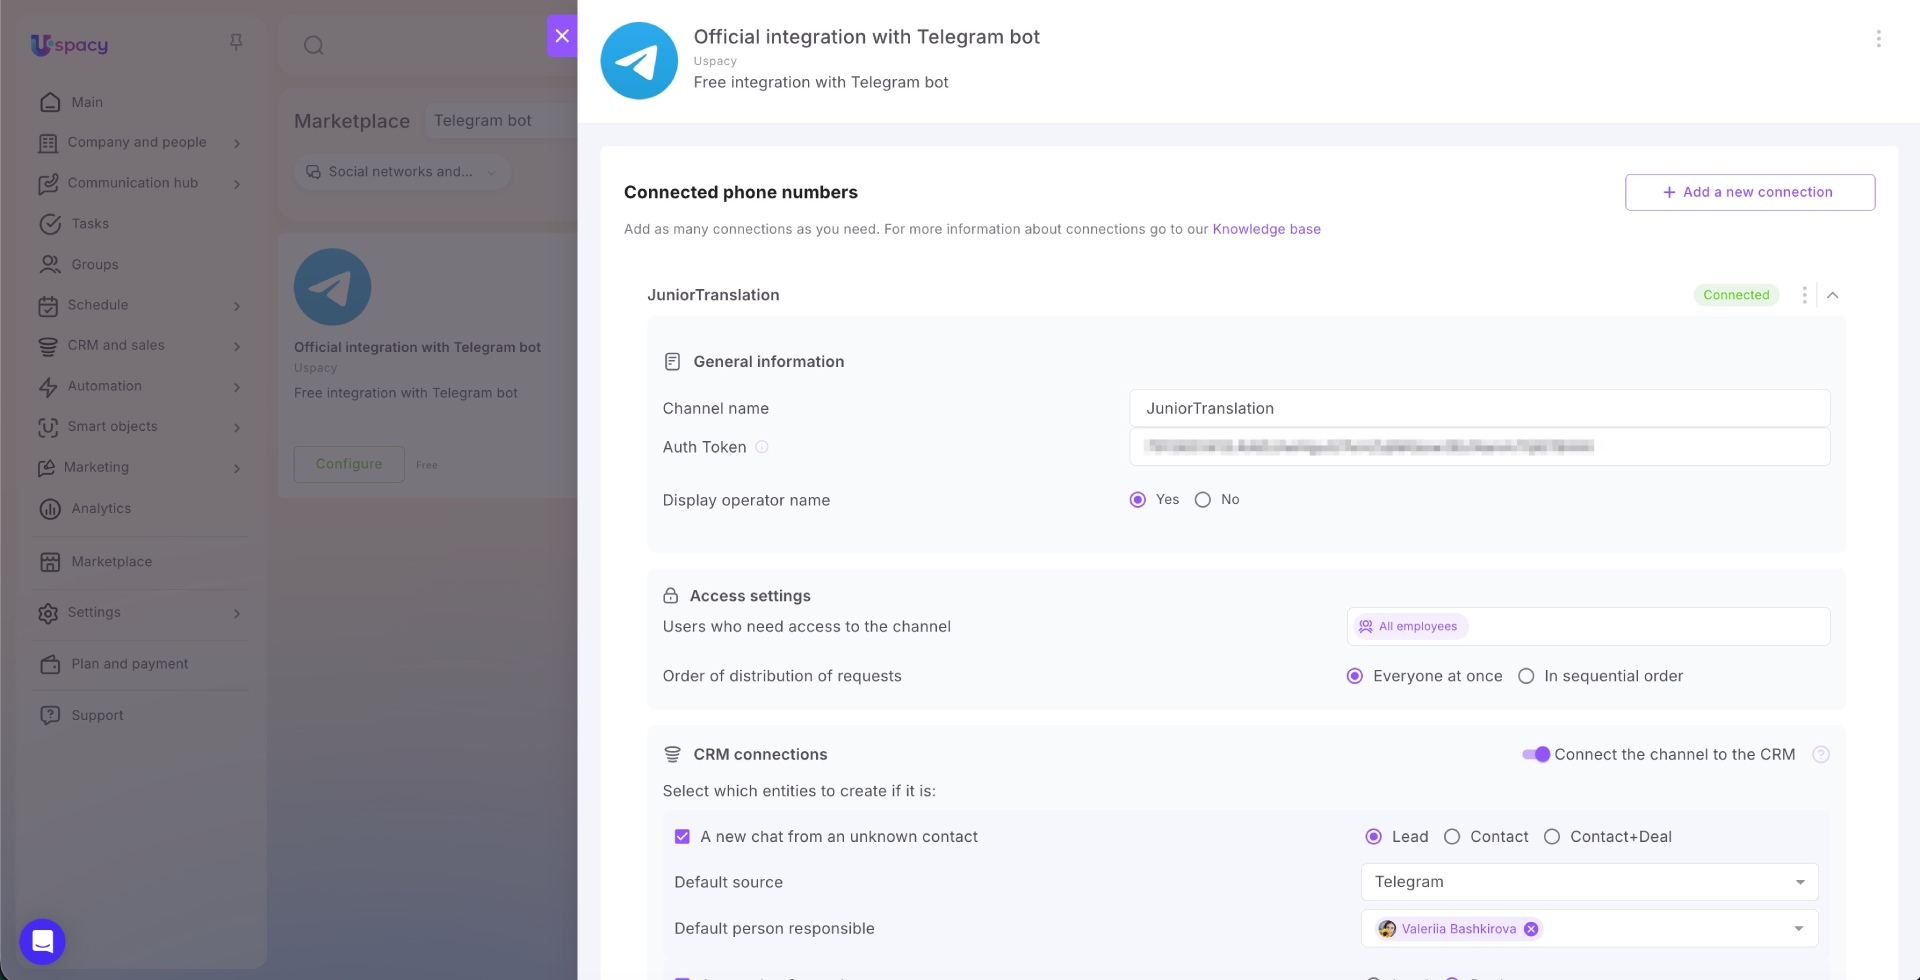Open the support chat bubble
Image resolution: width=1920 pixels, height=980 pixels.
click(42, 941)
